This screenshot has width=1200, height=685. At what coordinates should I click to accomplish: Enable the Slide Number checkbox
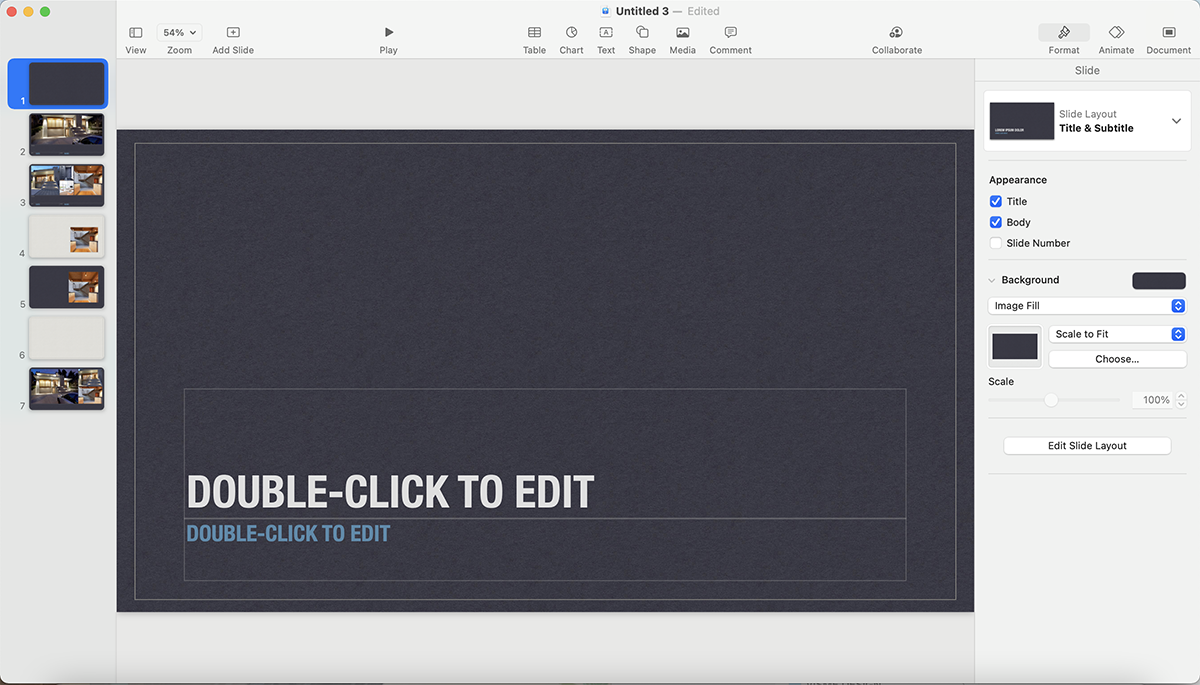coord(996,243)
